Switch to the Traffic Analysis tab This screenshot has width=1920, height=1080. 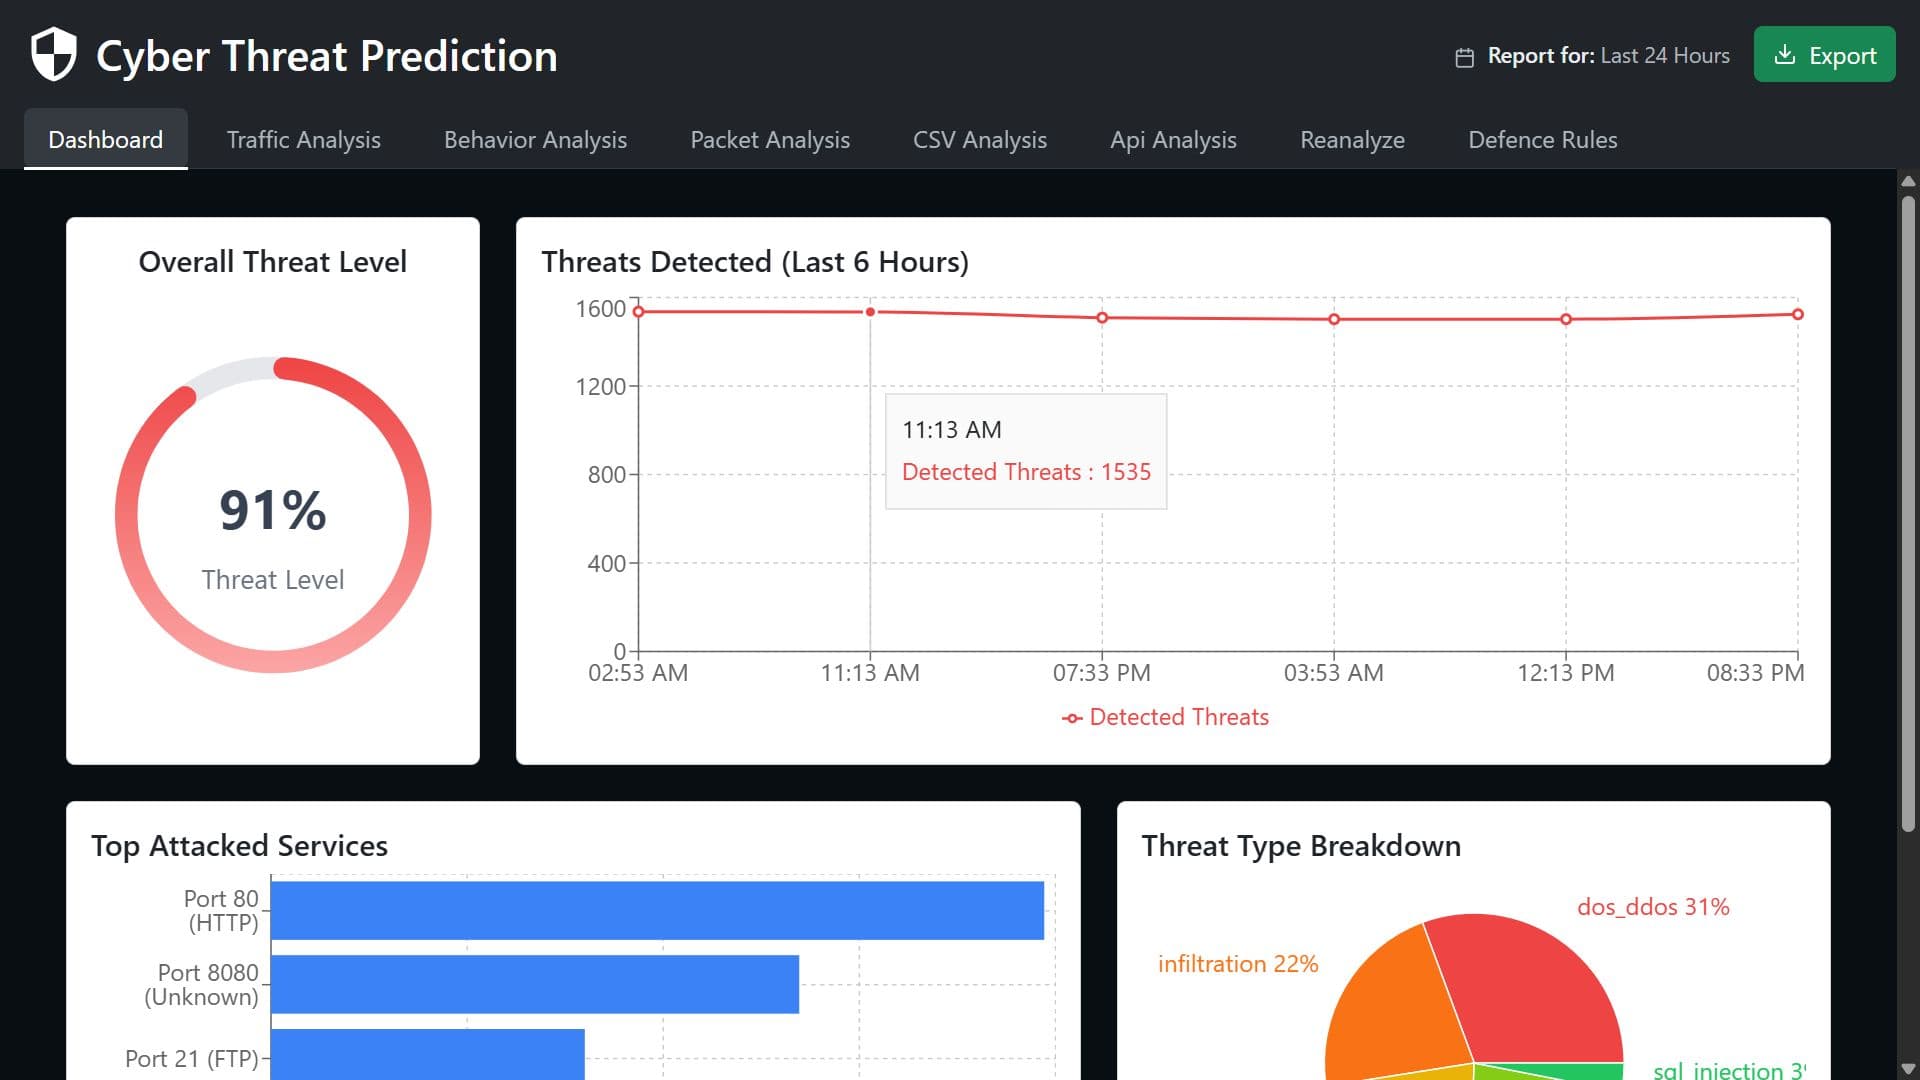[x=303, y=140]
